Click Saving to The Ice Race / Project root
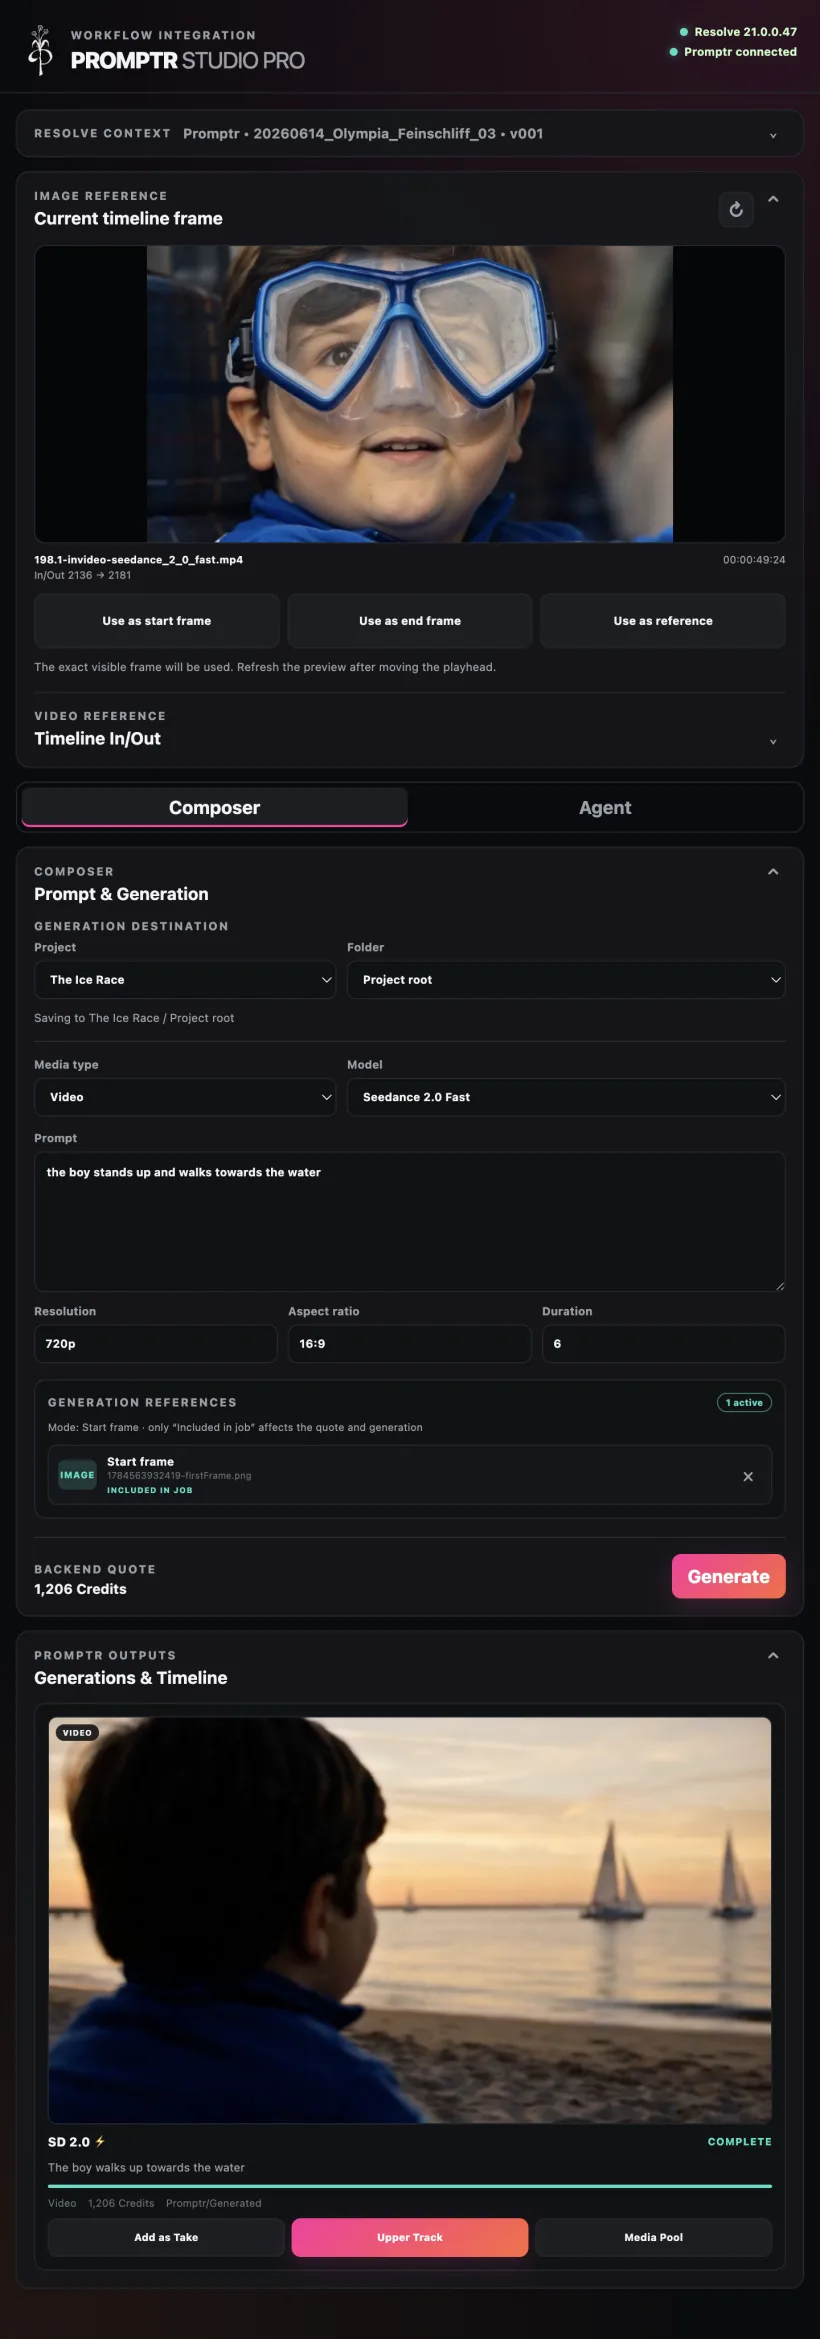Screen dimensions: 820x2339 [134, 1018]
